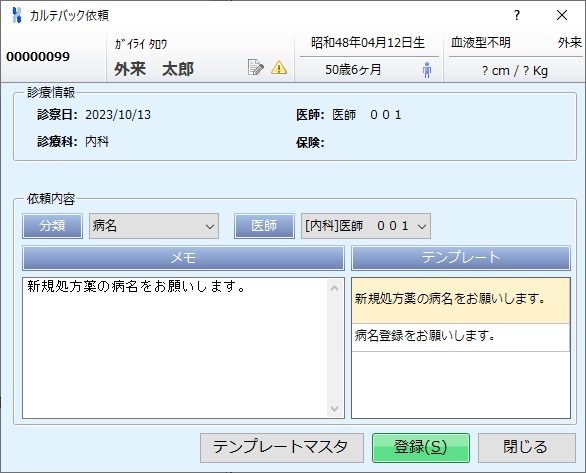Click the 分類 button
Screen dimensions: 586x473
[x=52, y=226]
